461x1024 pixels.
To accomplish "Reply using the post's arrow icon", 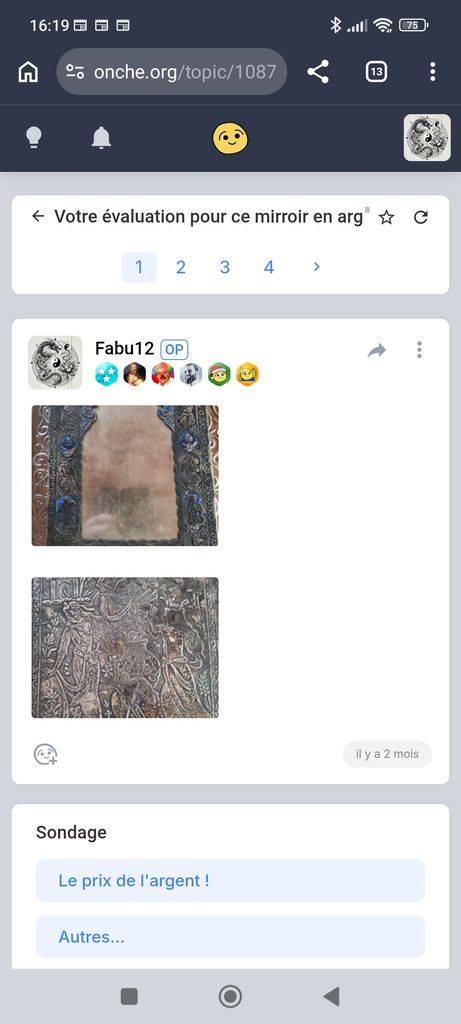I will tap(377, 351).
